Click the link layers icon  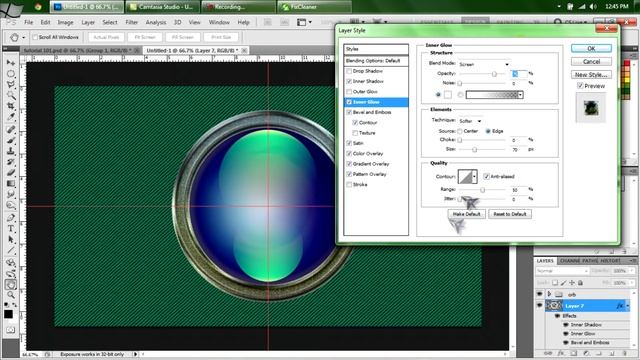click(548, 353)
